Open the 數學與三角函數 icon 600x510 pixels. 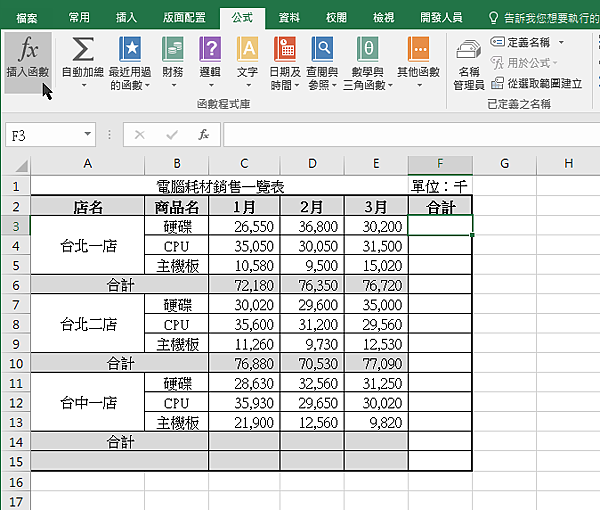(367, 49)
